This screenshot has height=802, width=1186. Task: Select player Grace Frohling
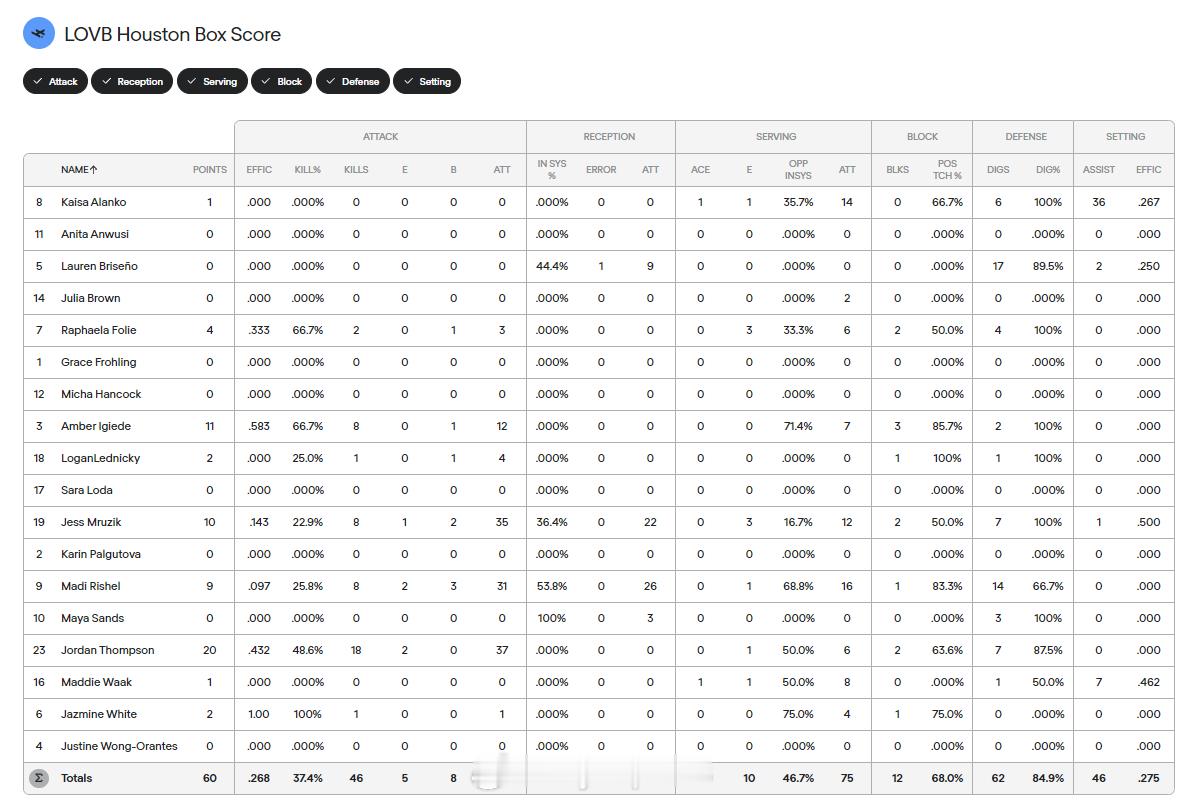point(98,362)
